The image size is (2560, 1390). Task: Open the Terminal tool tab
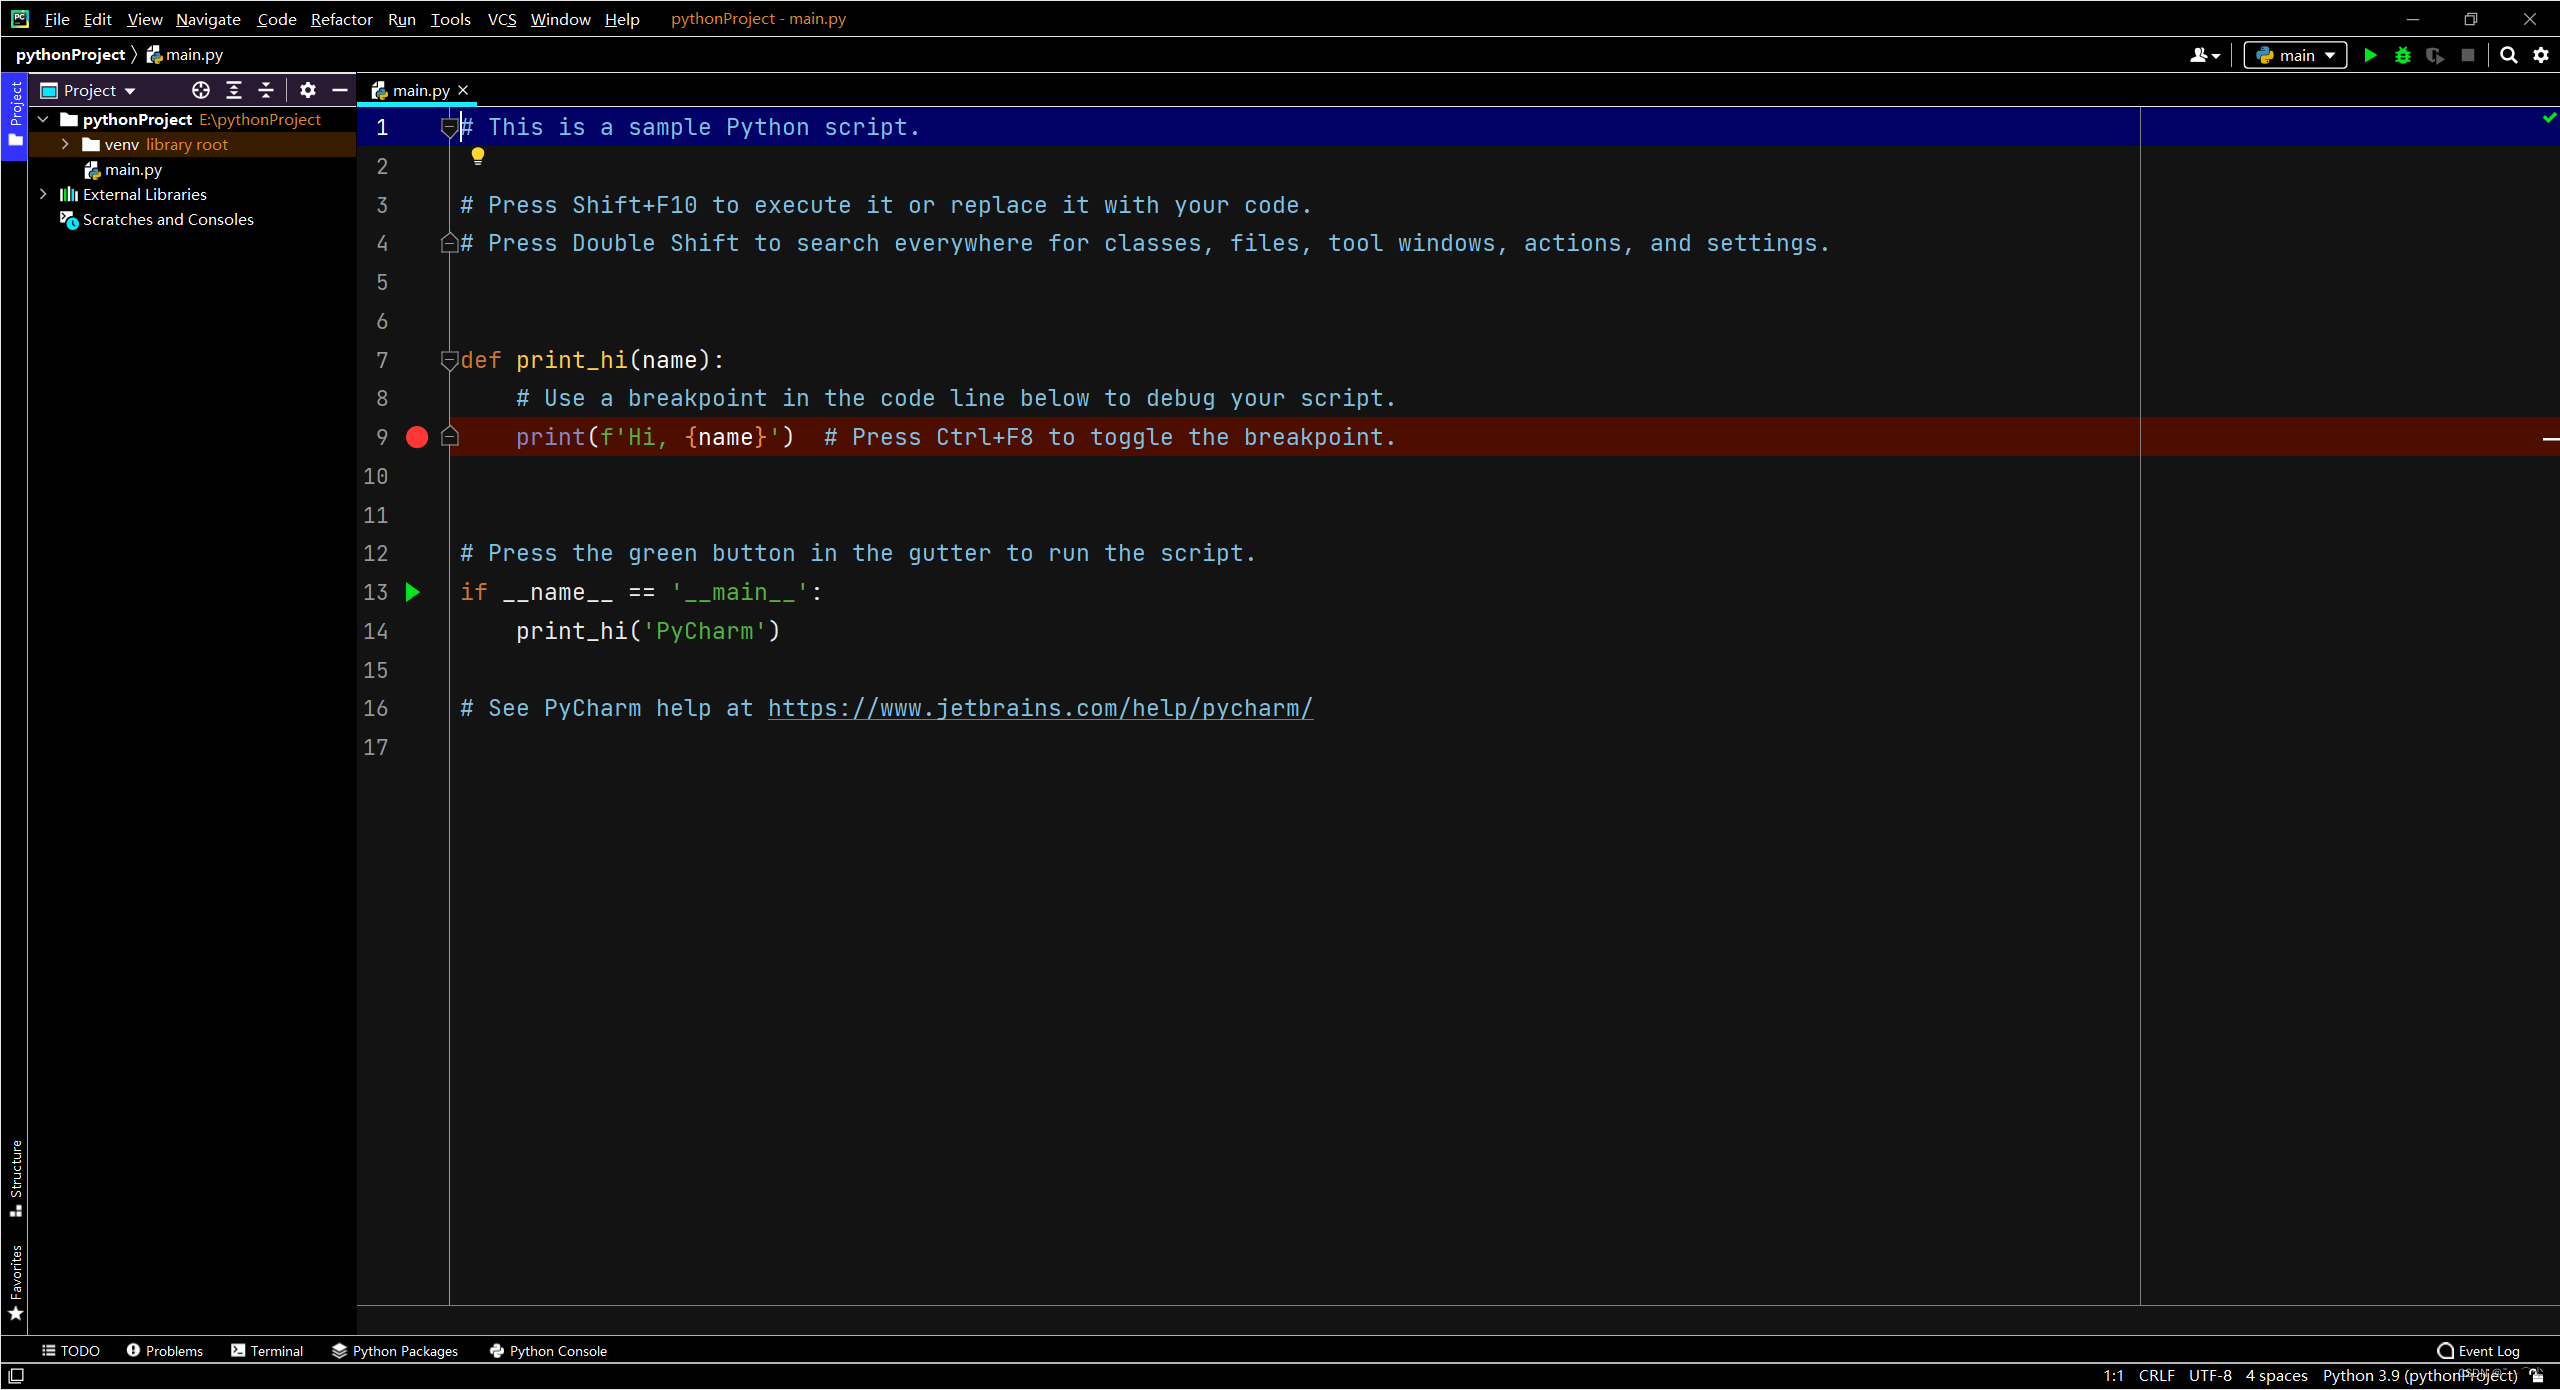click(267, 1351)
